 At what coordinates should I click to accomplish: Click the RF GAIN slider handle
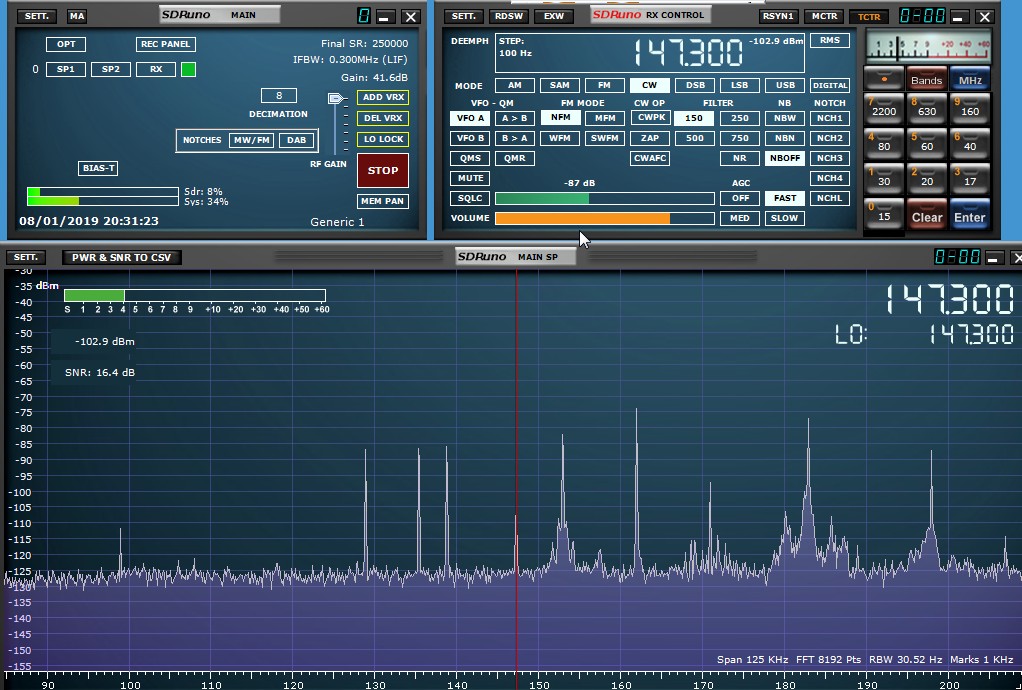336,98
